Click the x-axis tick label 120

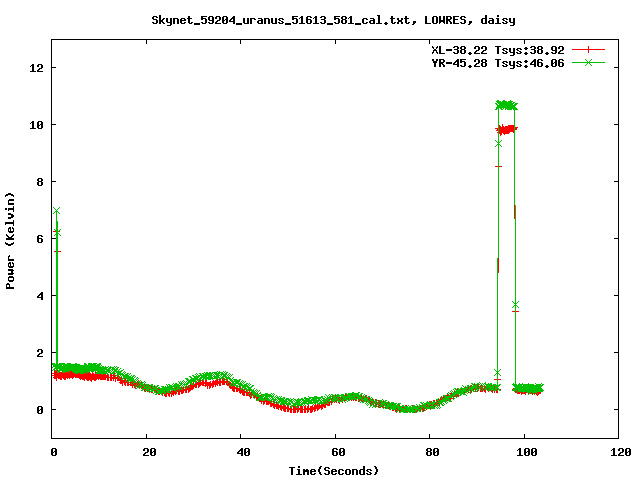click(622, 452)
